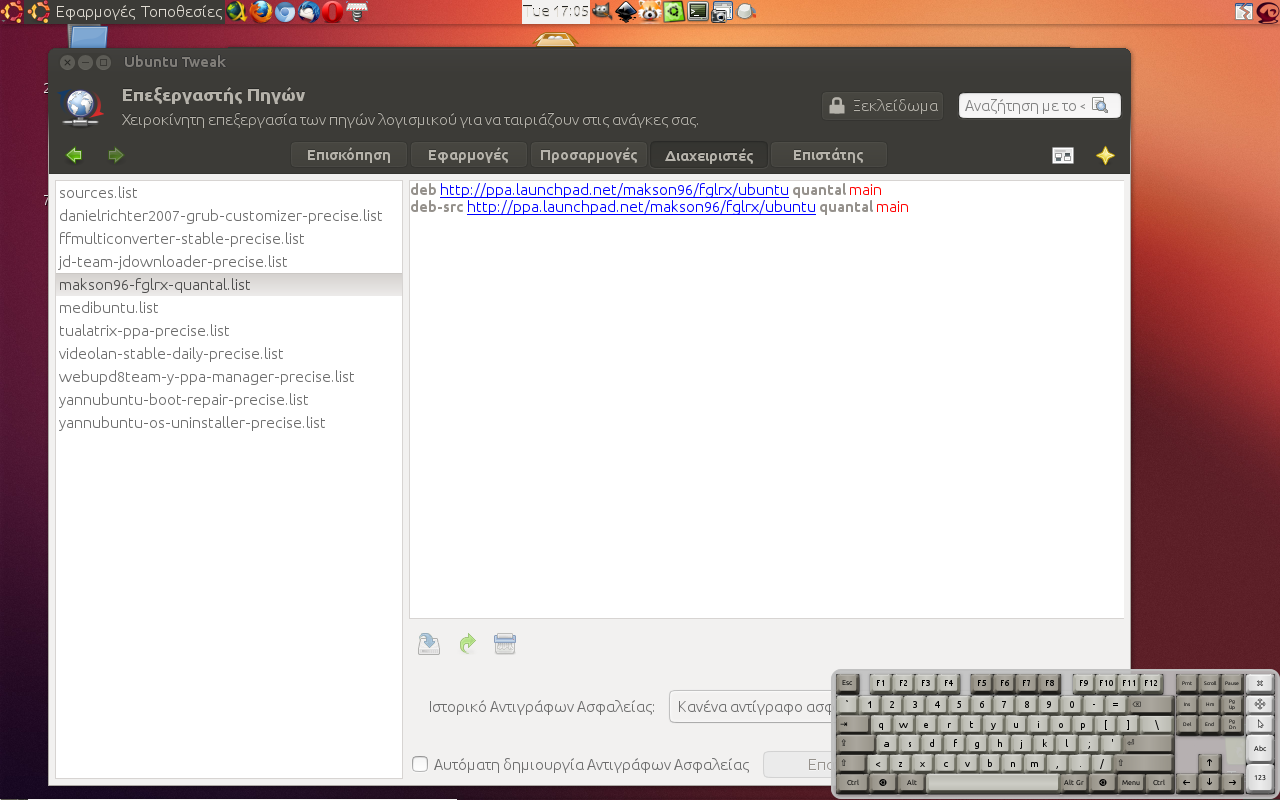
Task: Click the third icon next to the refresh icon
Action: point(505,644)
